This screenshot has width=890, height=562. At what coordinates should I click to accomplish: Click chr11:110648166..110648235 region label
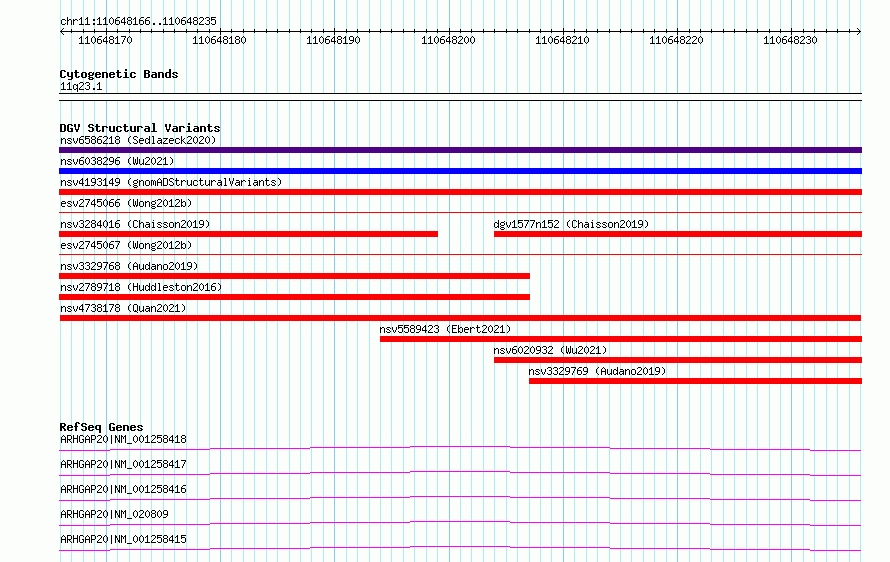click(138, 21)
